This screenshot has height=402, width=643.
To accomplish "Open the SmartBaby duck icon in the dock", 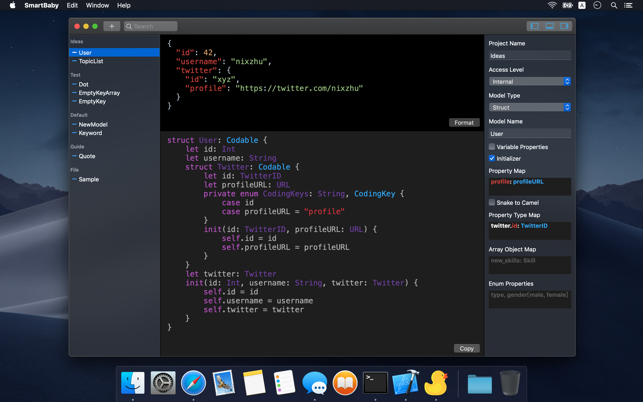I will [x=436, y=382].
